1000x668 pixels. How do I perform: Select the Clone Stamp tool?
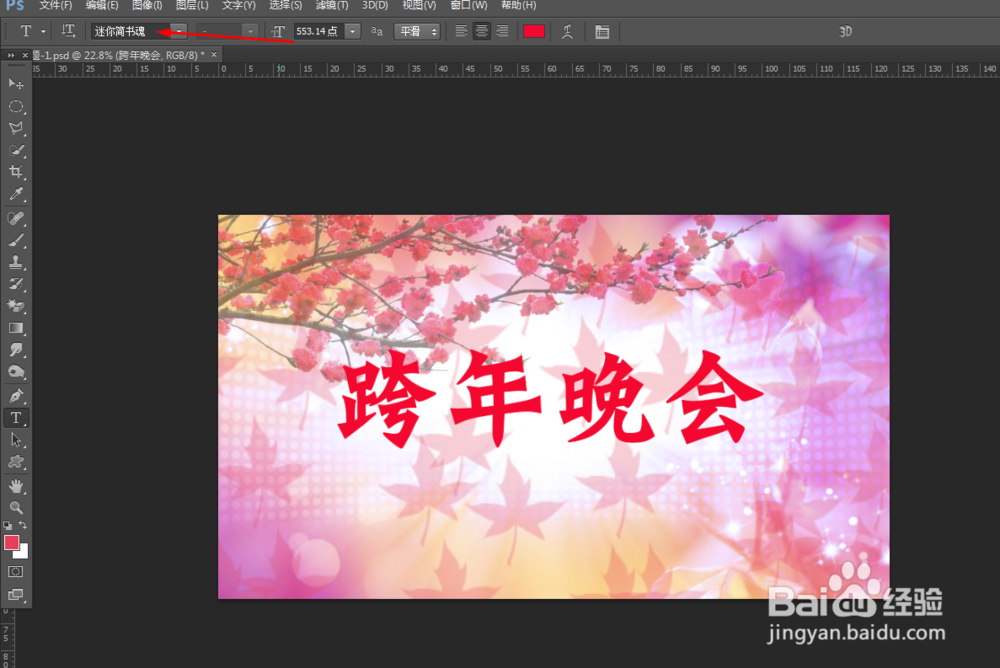click(x=14, y=263)
